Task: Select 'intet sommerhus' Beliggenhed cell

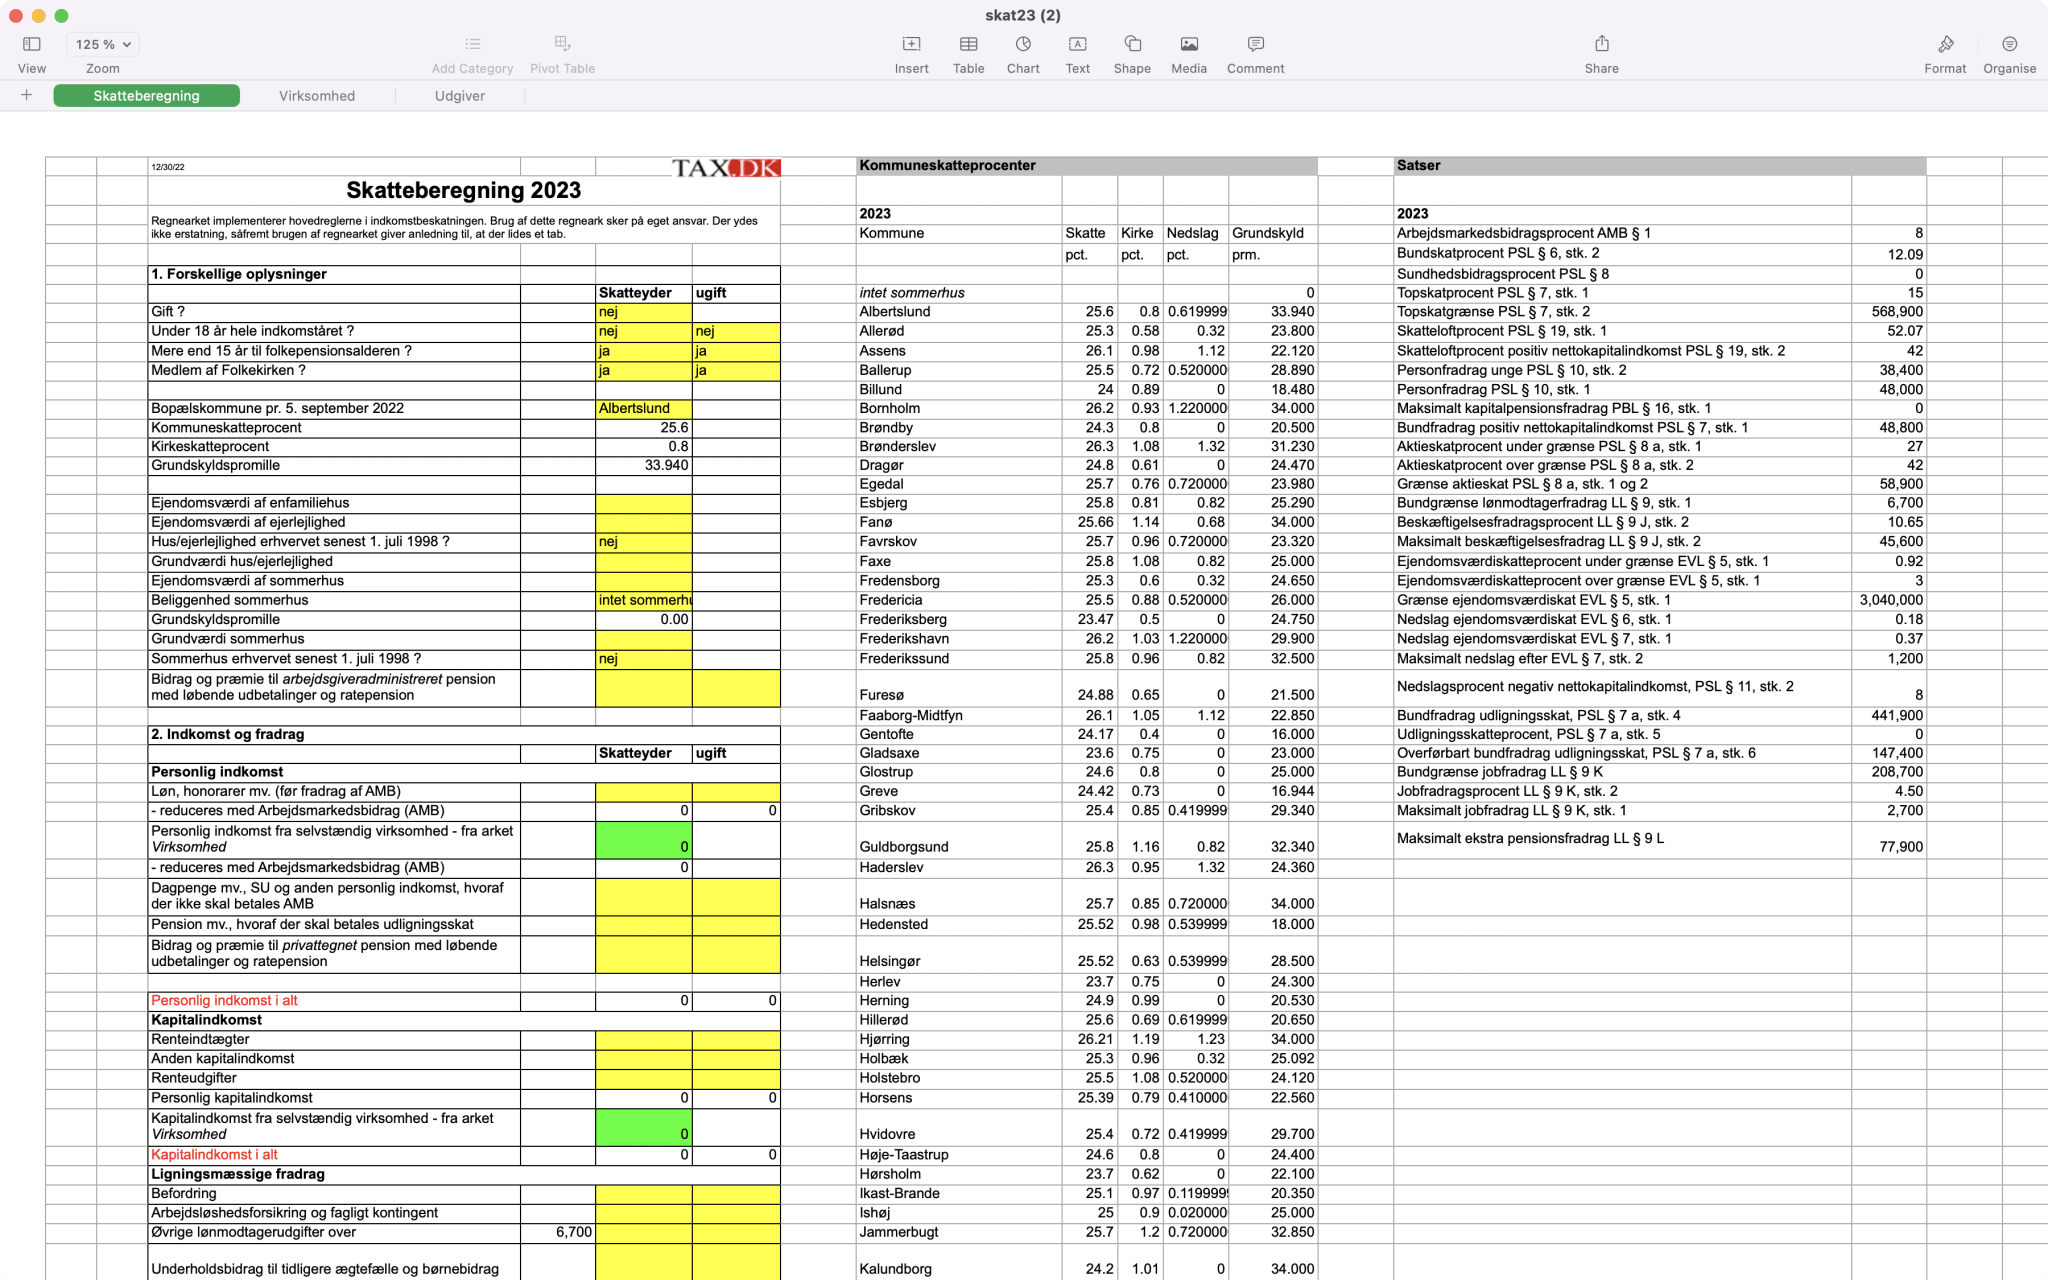Action: click(x=643, y=600)
